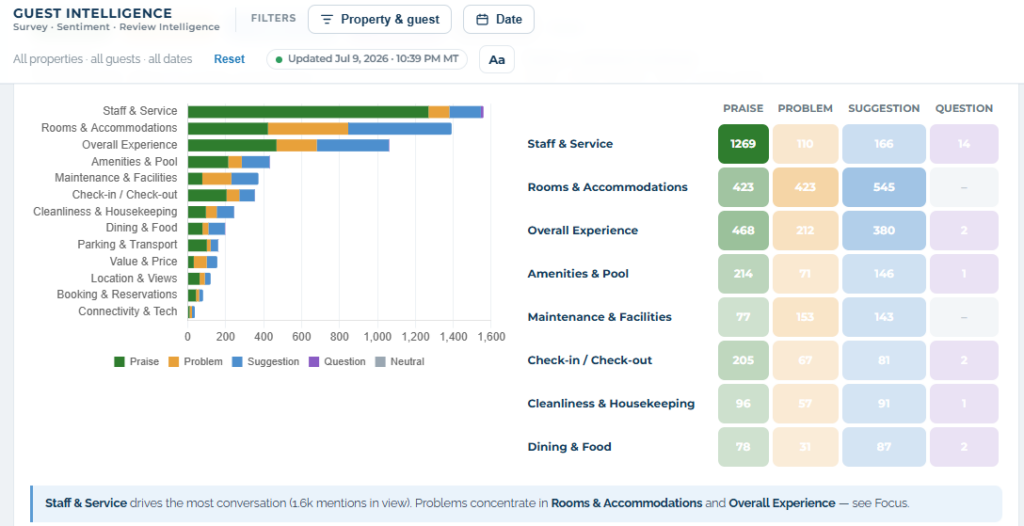Click the SUGGESTION column header
Image resolution: width=1024 pixels, height=526 pixels.
point(884,108)
